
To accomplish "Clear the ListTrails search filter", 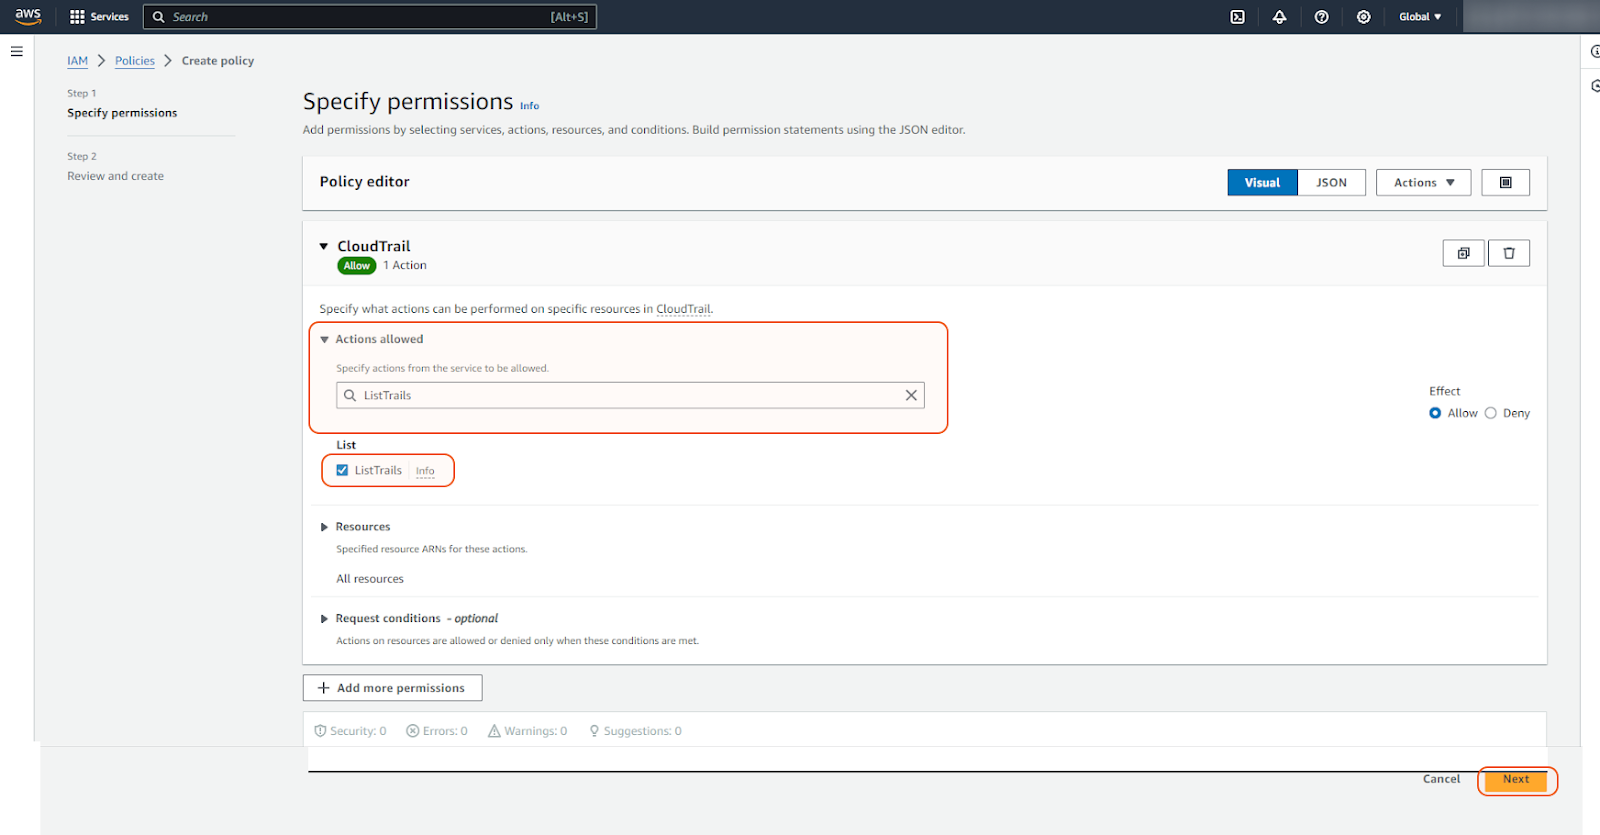I will [x=911, y=395].
